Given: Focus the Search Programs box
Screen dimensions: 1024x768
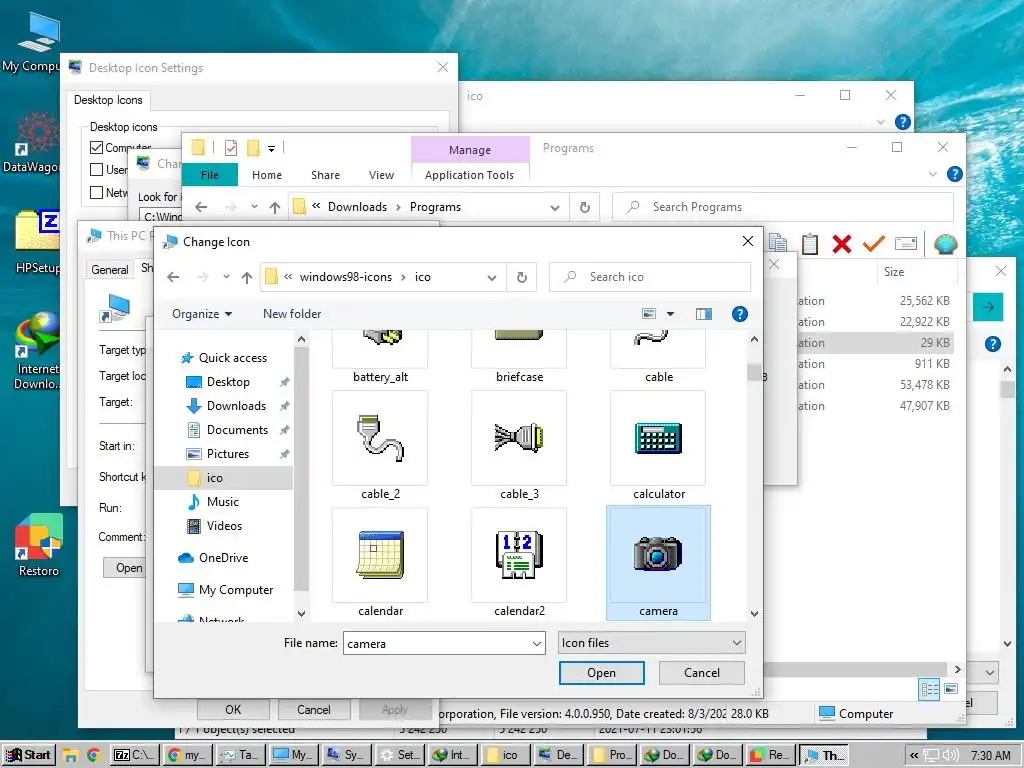Looking at the screenshot, I should click(782, 207).
